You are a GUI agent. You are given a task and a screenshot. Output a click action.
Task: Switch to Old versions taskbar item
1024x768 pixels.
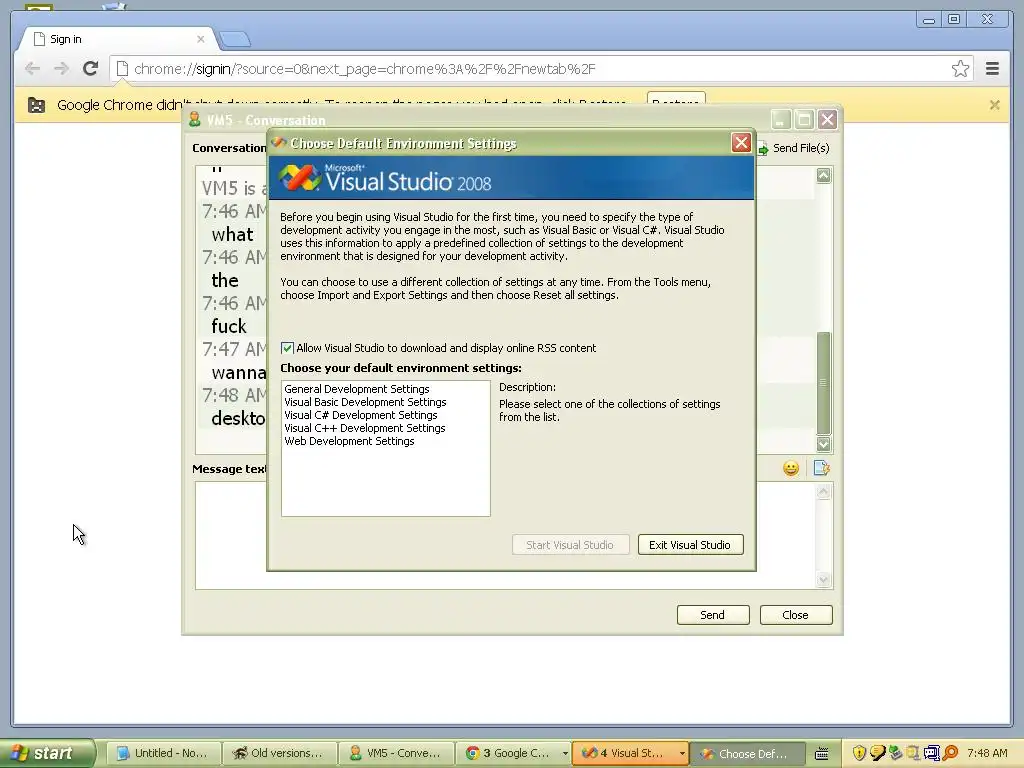[279, 753]
